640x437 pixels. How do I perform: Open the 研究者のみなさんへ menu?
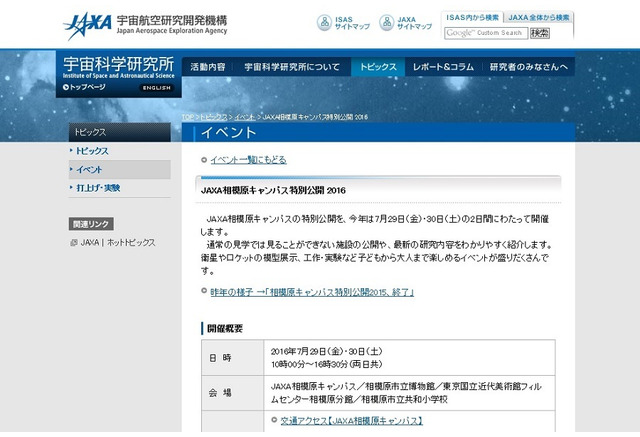point(529,67)
